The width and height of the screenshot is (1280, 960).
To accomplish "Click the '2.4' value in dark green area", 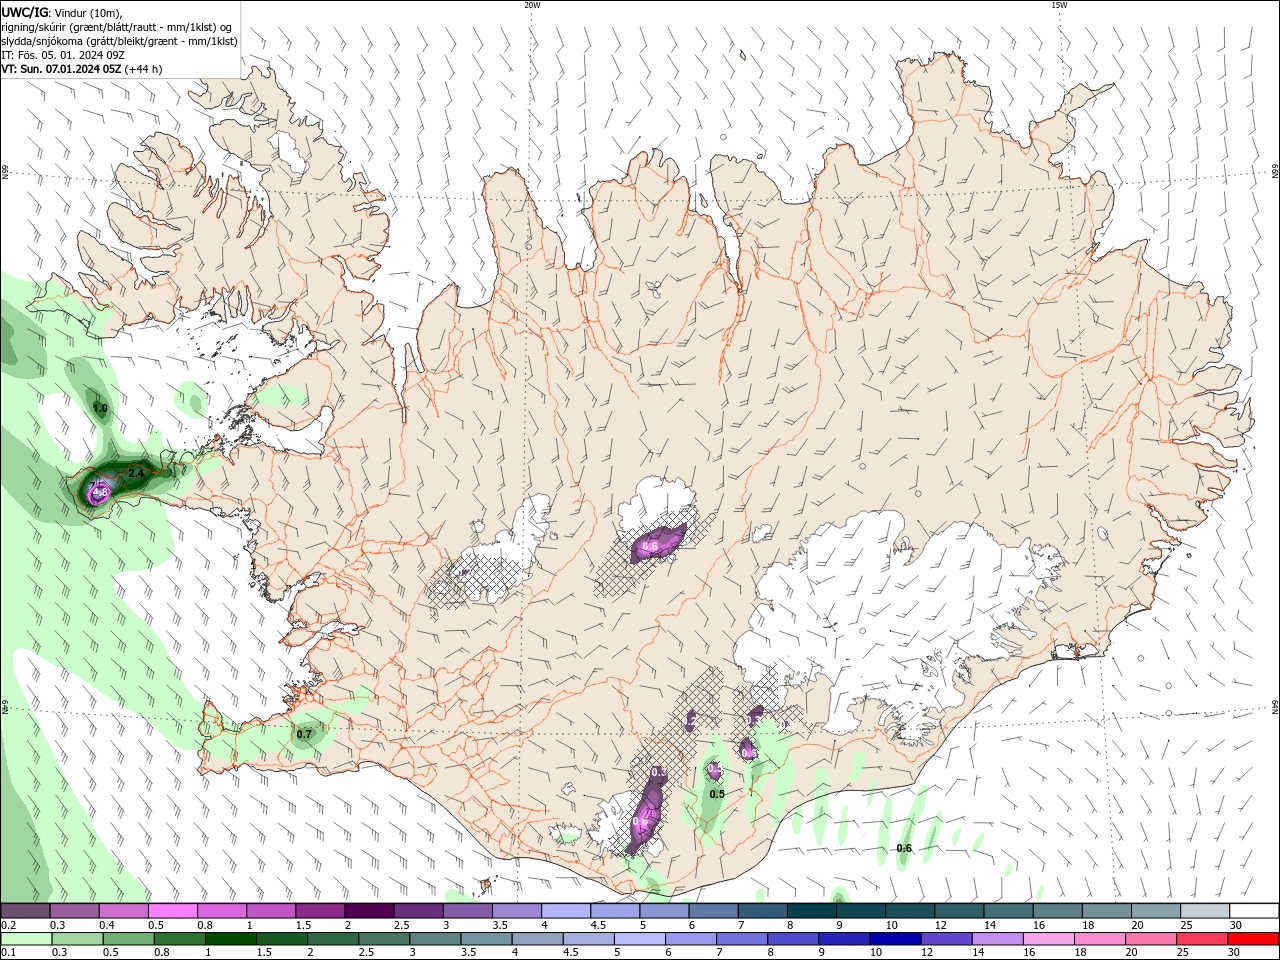I will 137,473.
